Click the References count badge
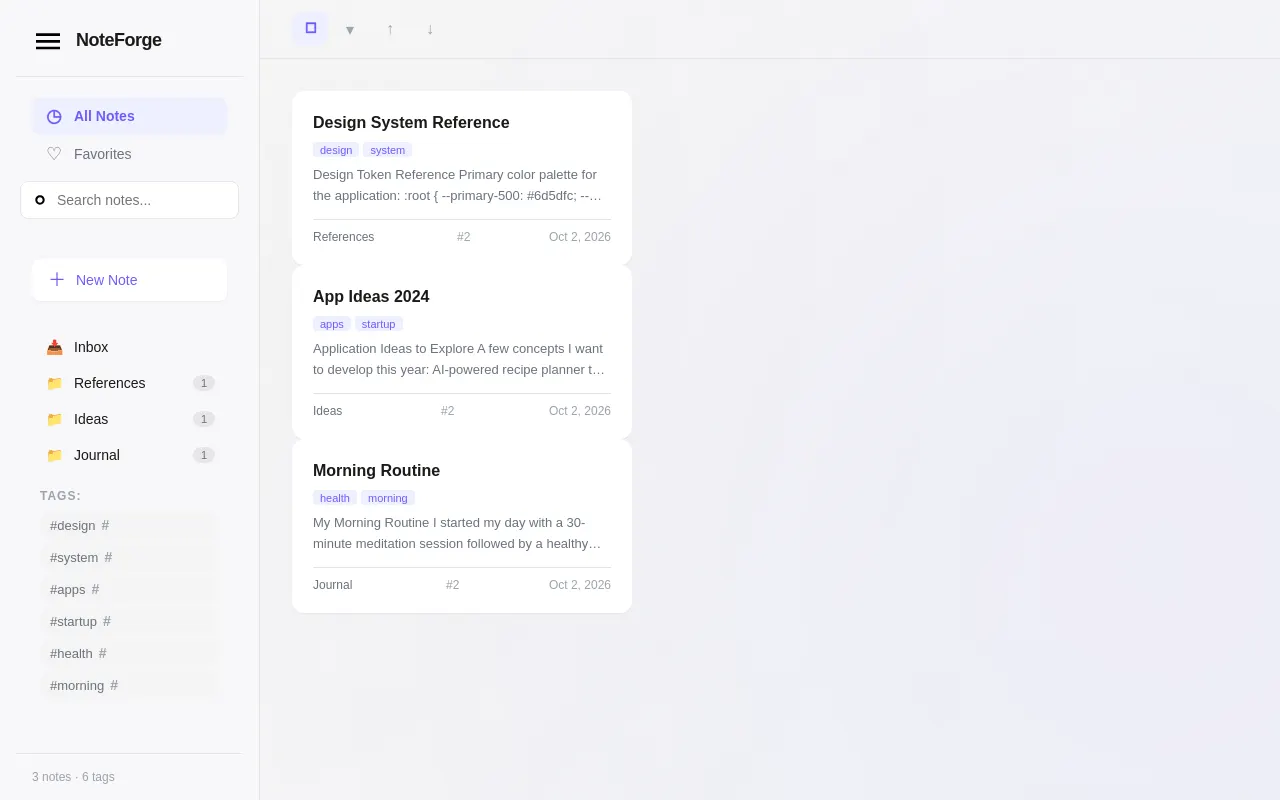Image resolution: width=1280 pixels, height=800 pixels. coord(204,383)
